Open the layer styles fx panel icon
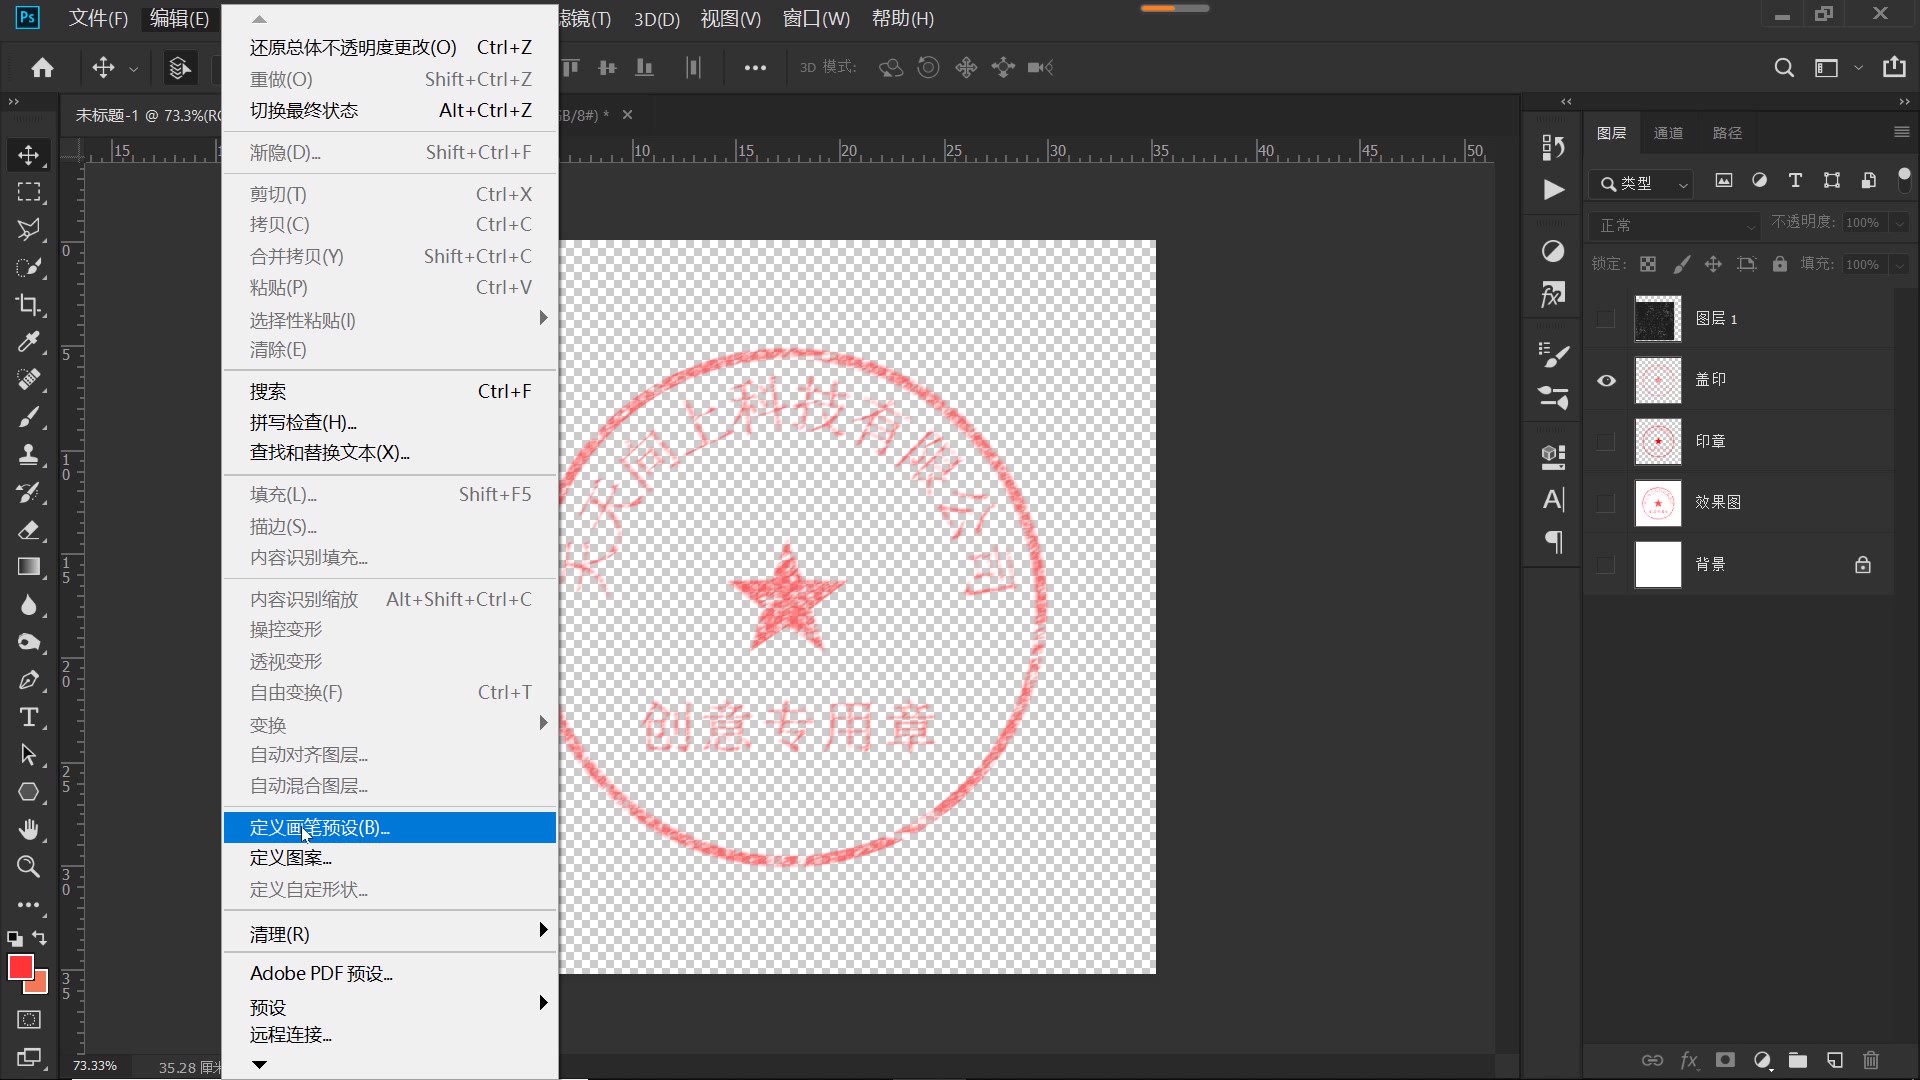1920x1080 pixels. point(1689,1061)
